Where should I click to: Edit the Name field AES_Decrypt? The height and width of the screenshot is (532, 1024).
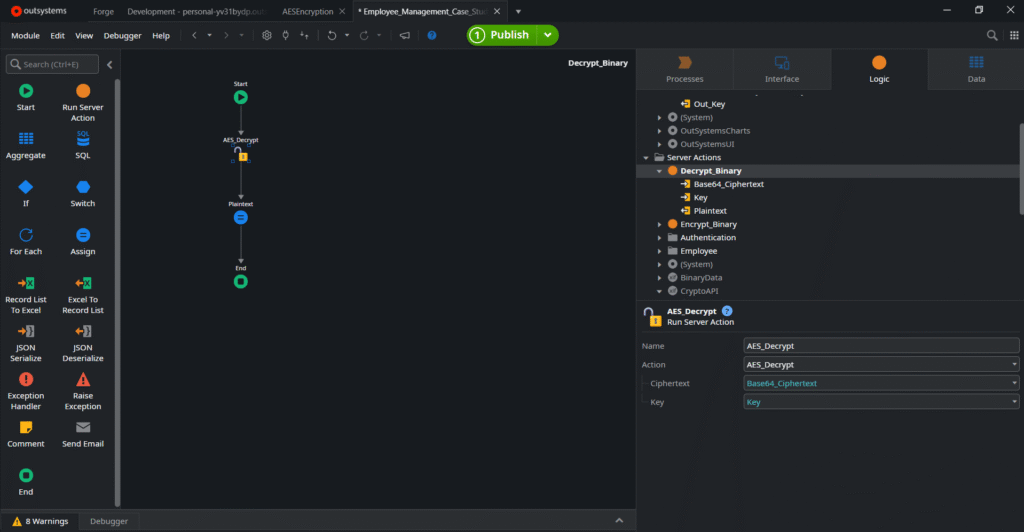[881, 346]
